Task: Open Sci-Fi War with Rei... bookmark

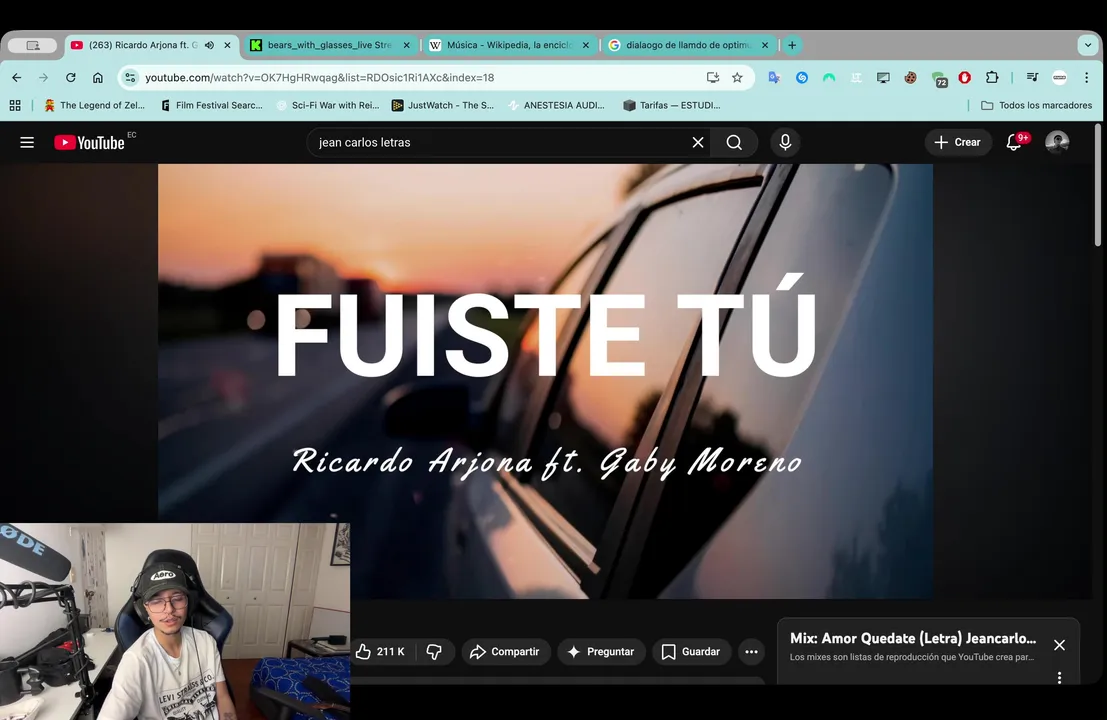Action: pyautogui.click(x=328, y=105)
